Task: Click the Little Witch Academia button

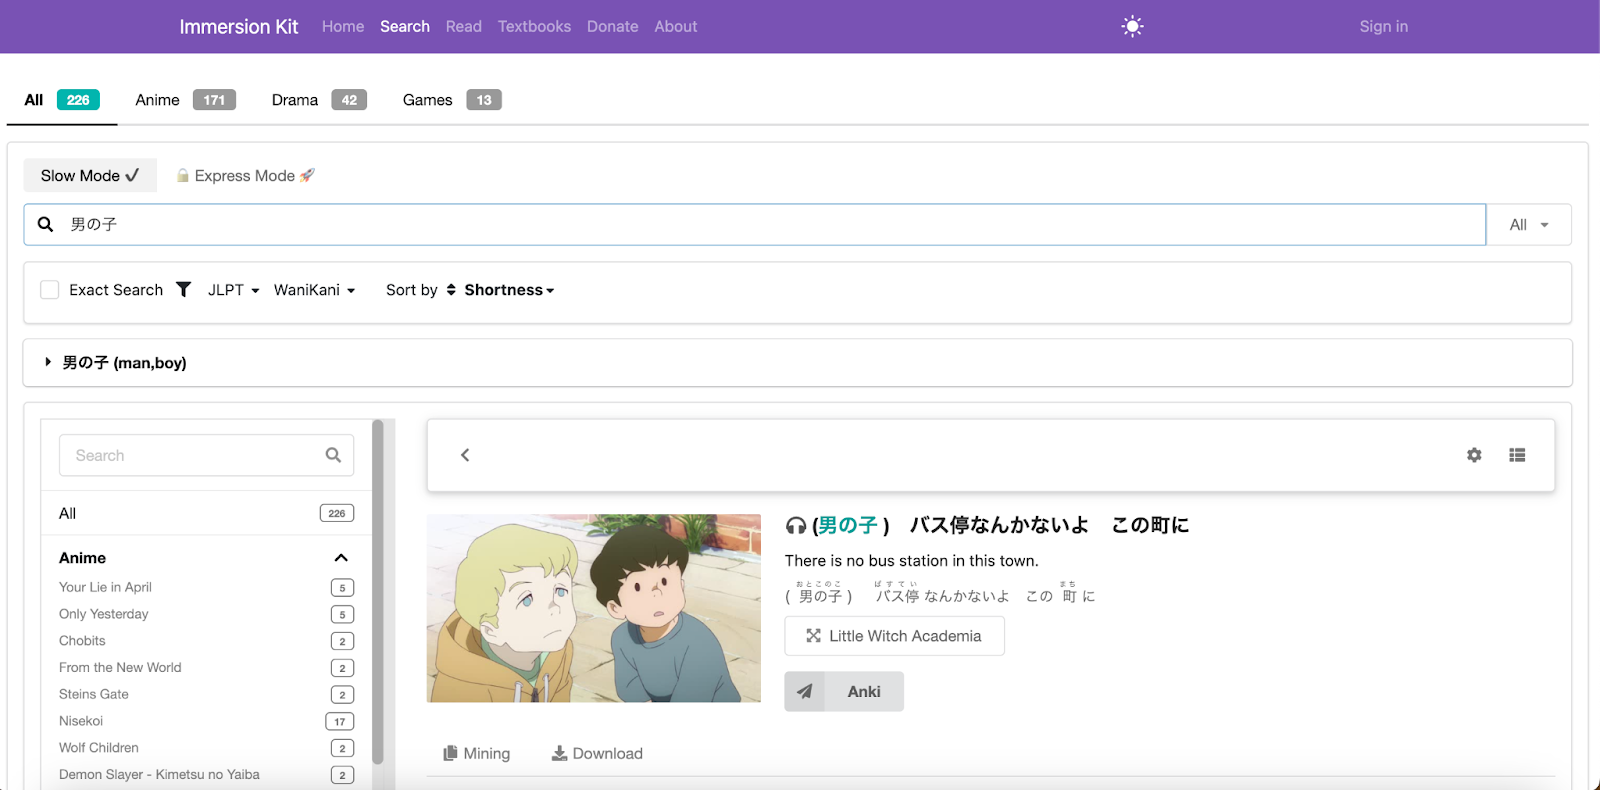Action: [x=895, y=636]
